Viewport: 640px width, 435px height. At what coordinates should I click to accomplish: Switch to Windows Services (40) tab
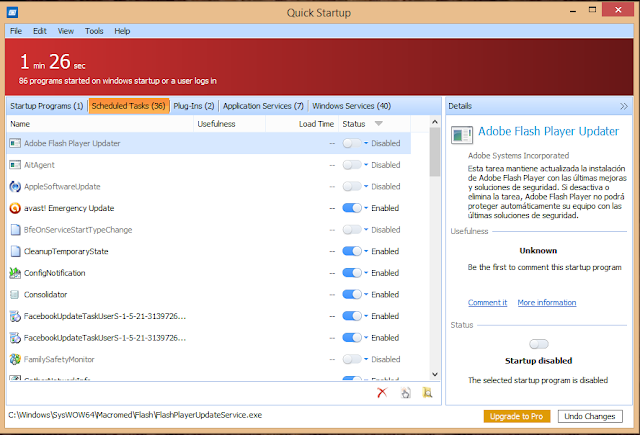coord(351,106)
